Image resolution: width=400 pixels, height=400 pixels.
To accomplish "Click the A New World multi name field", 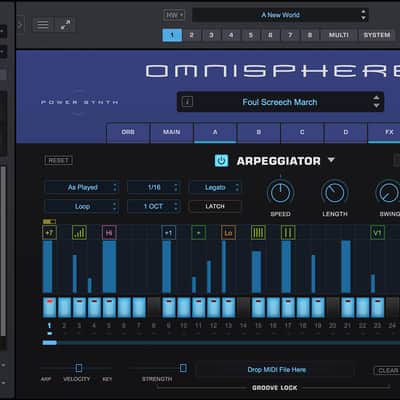I will (x=280, y=15).
